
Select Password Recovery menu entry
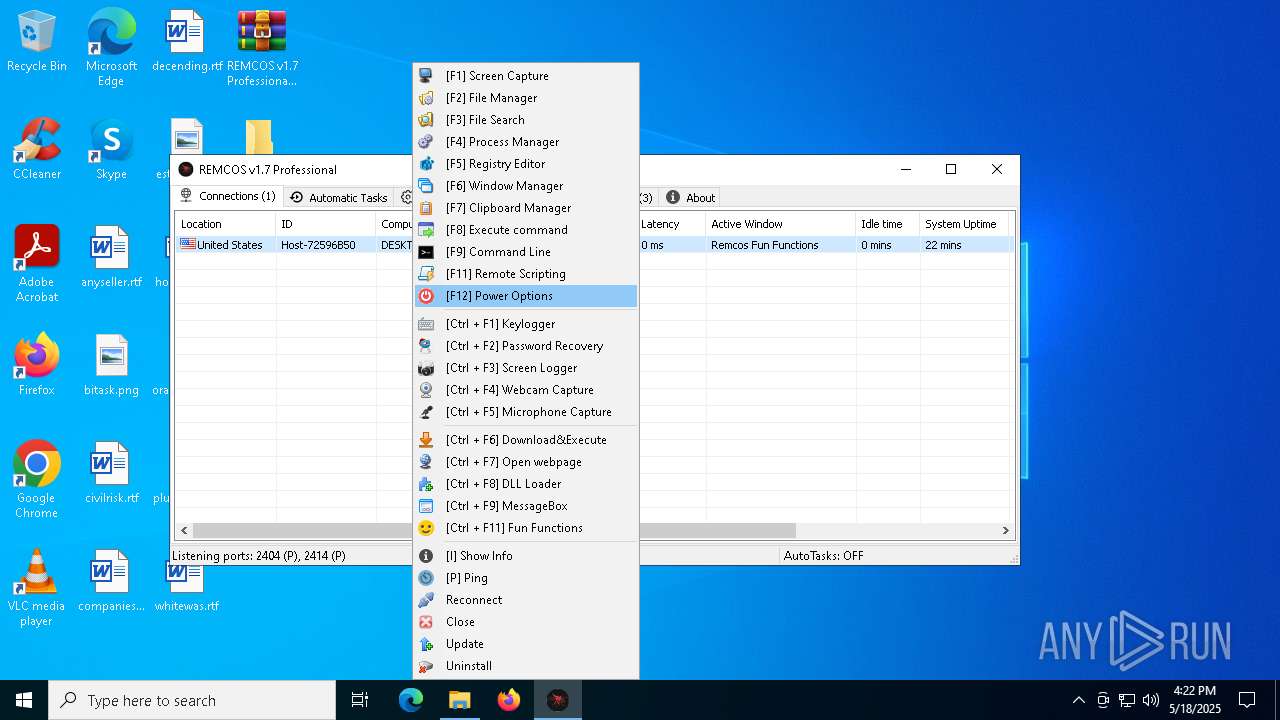[x=526, y=346]
